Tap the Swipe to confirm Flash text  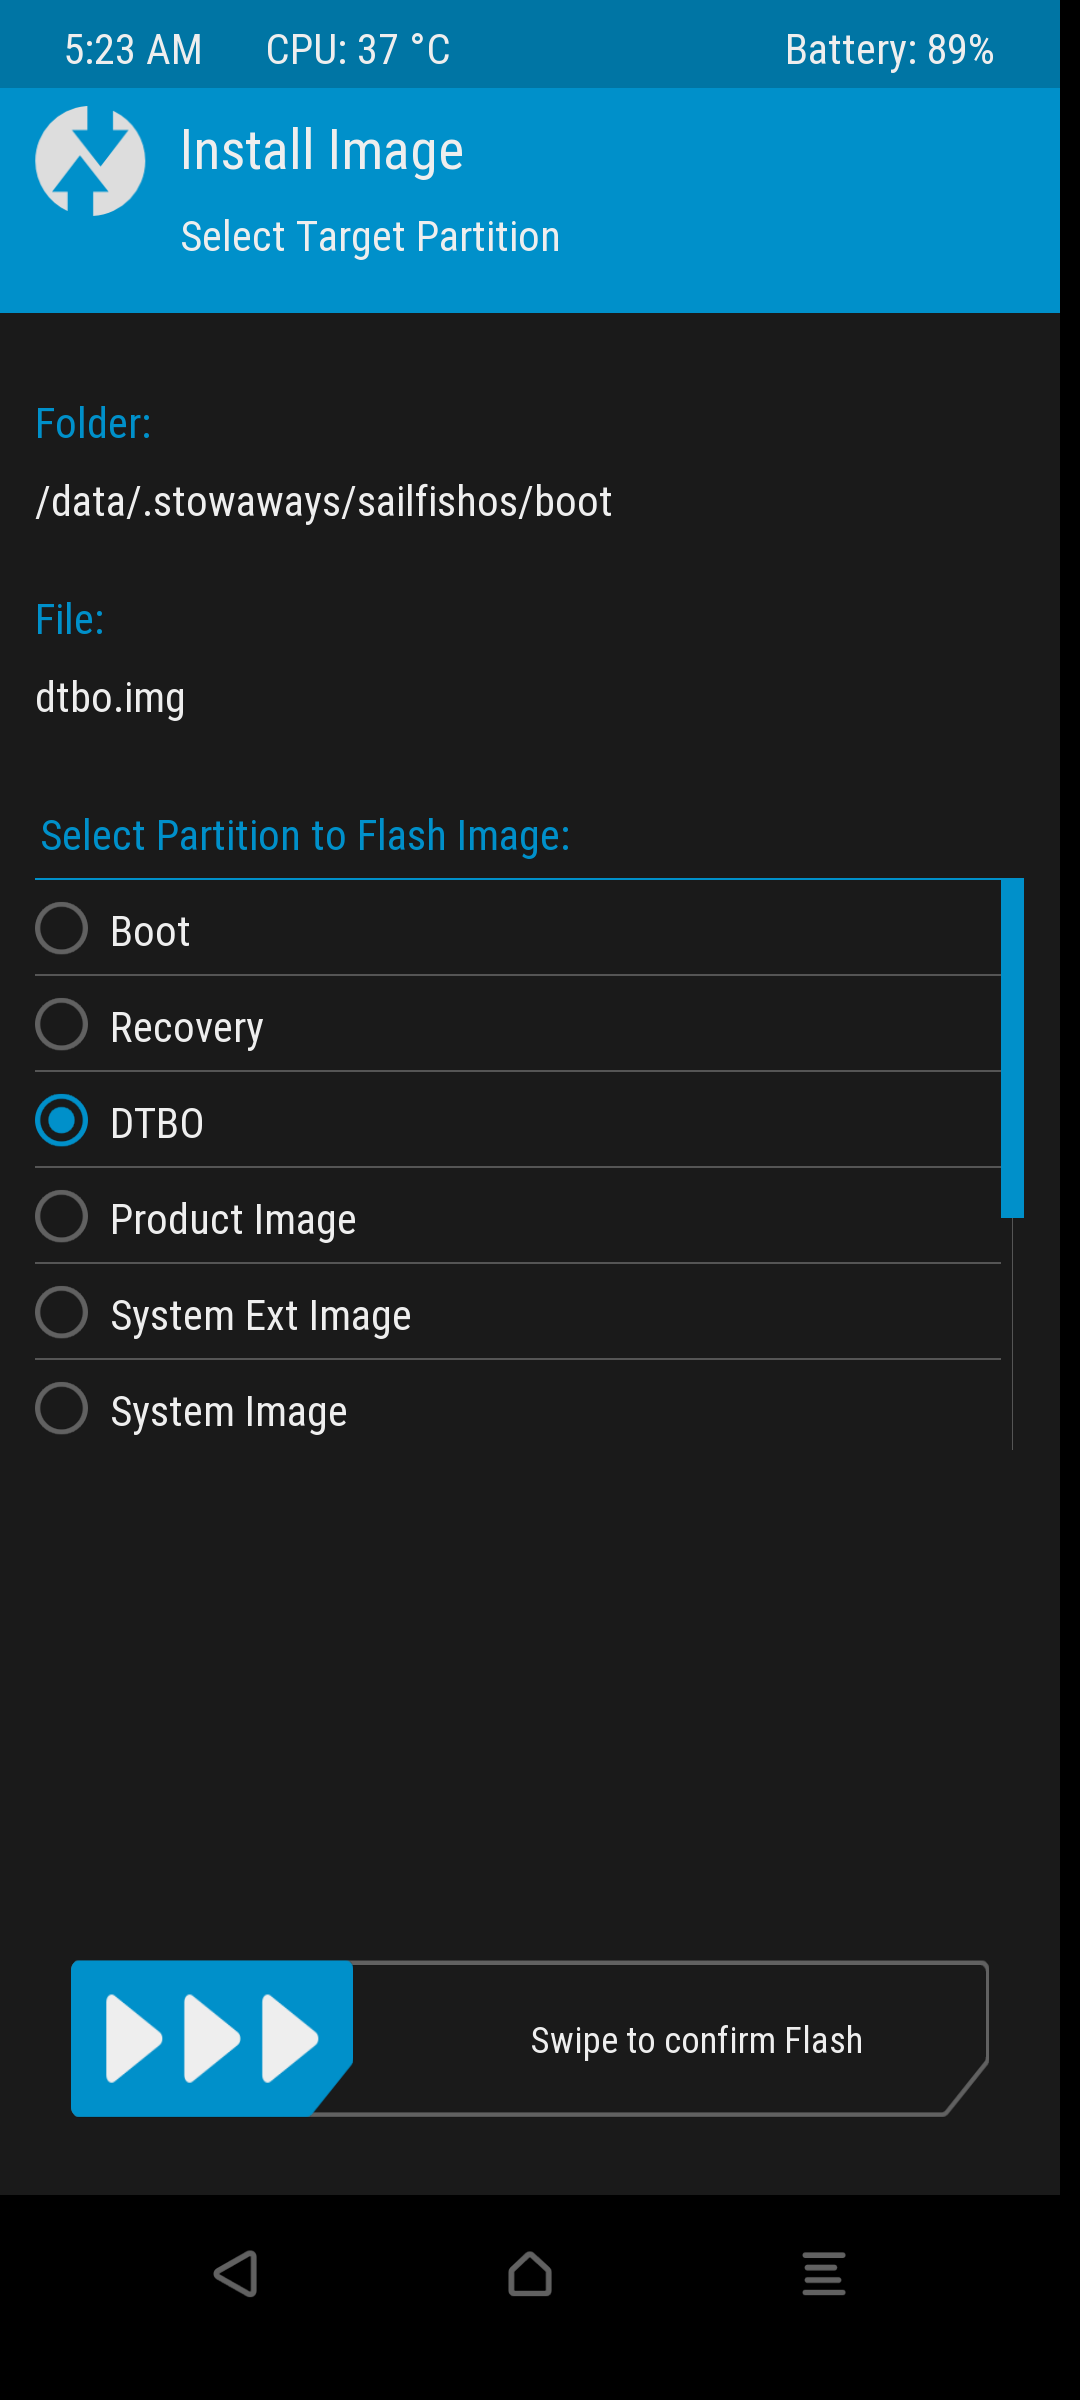[696, 2040]
